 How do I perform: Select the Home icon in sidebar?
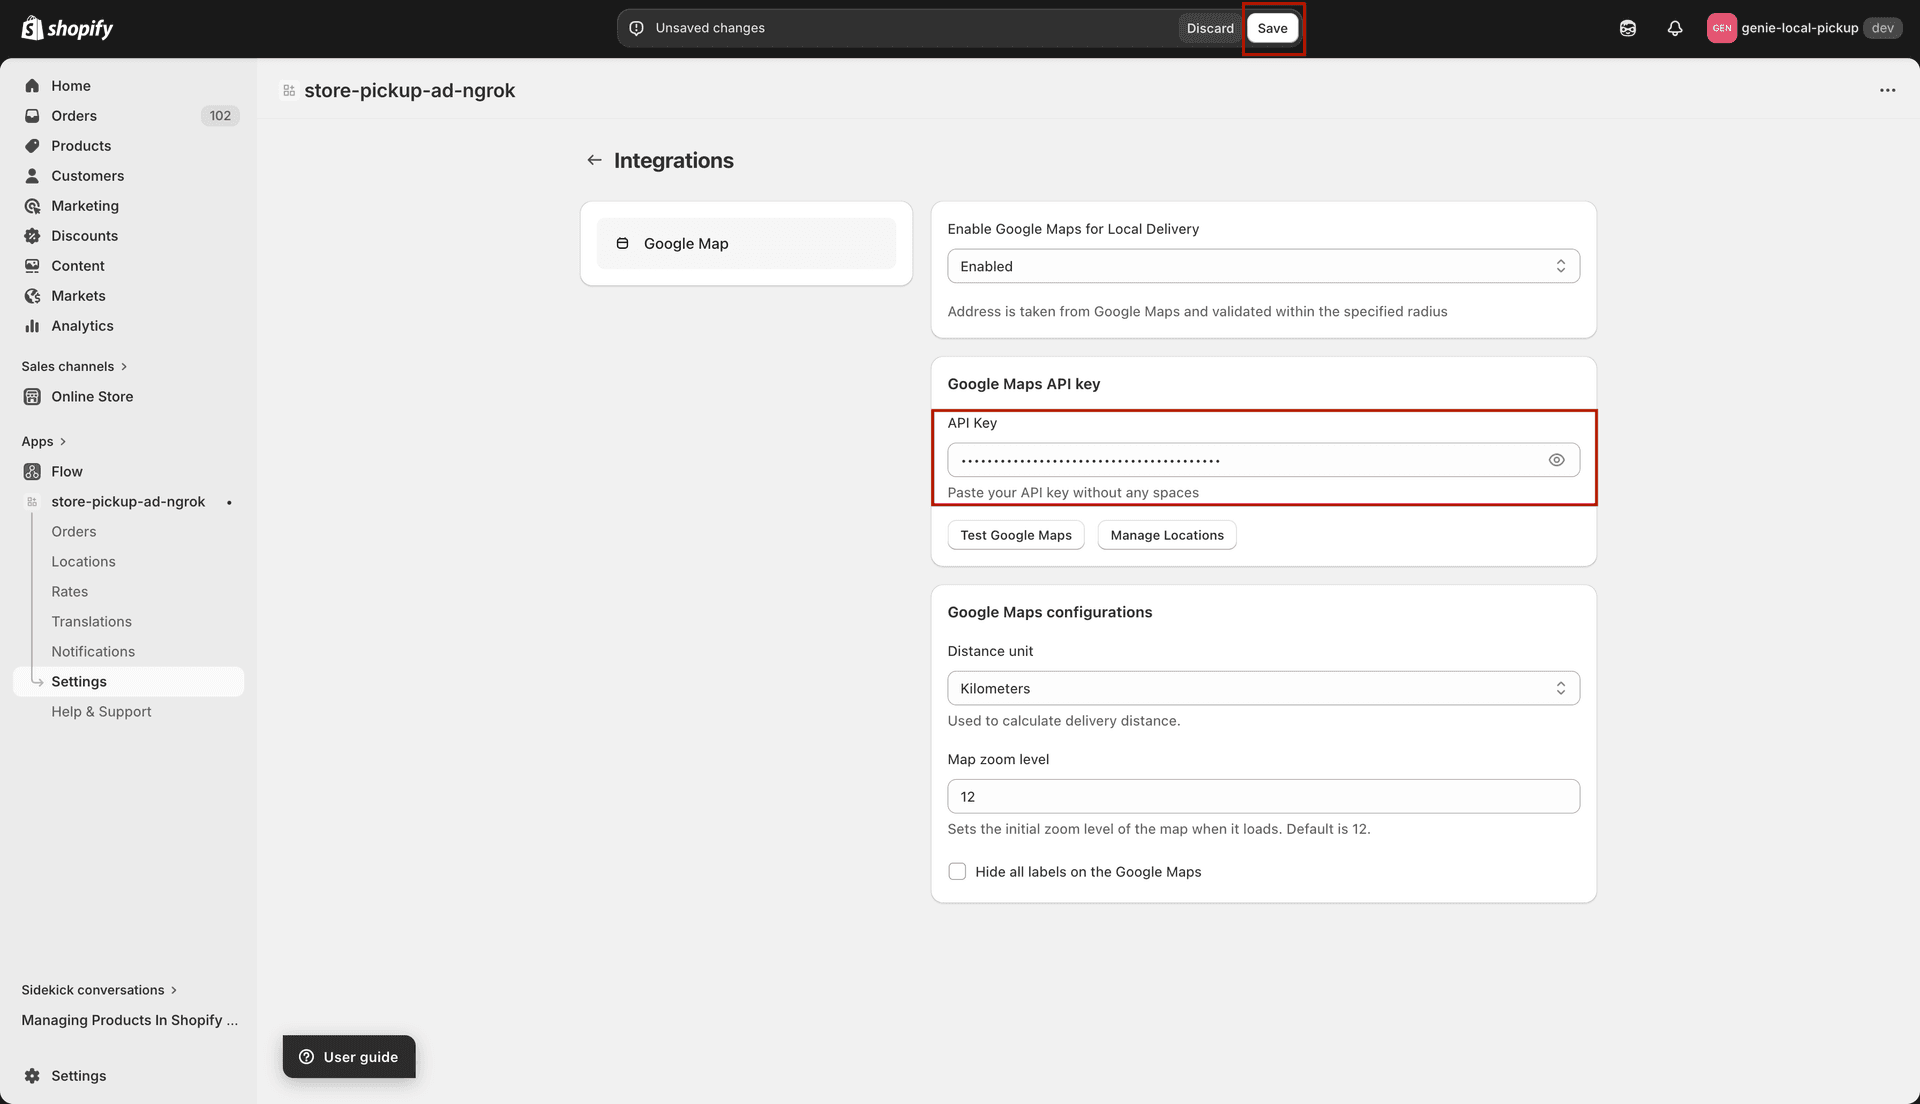pyautogui.click(x=33, y=86)
